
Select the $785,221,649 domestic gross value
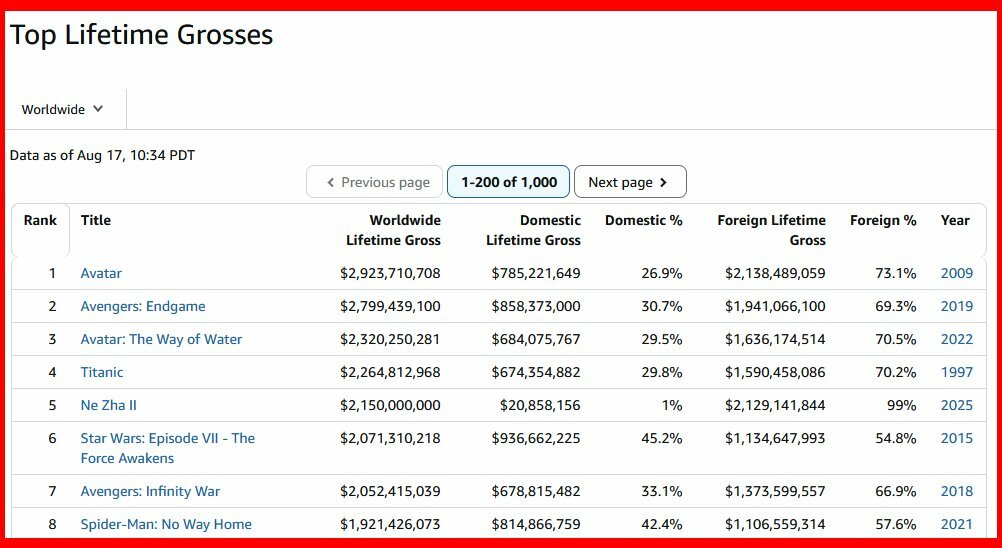536,273
